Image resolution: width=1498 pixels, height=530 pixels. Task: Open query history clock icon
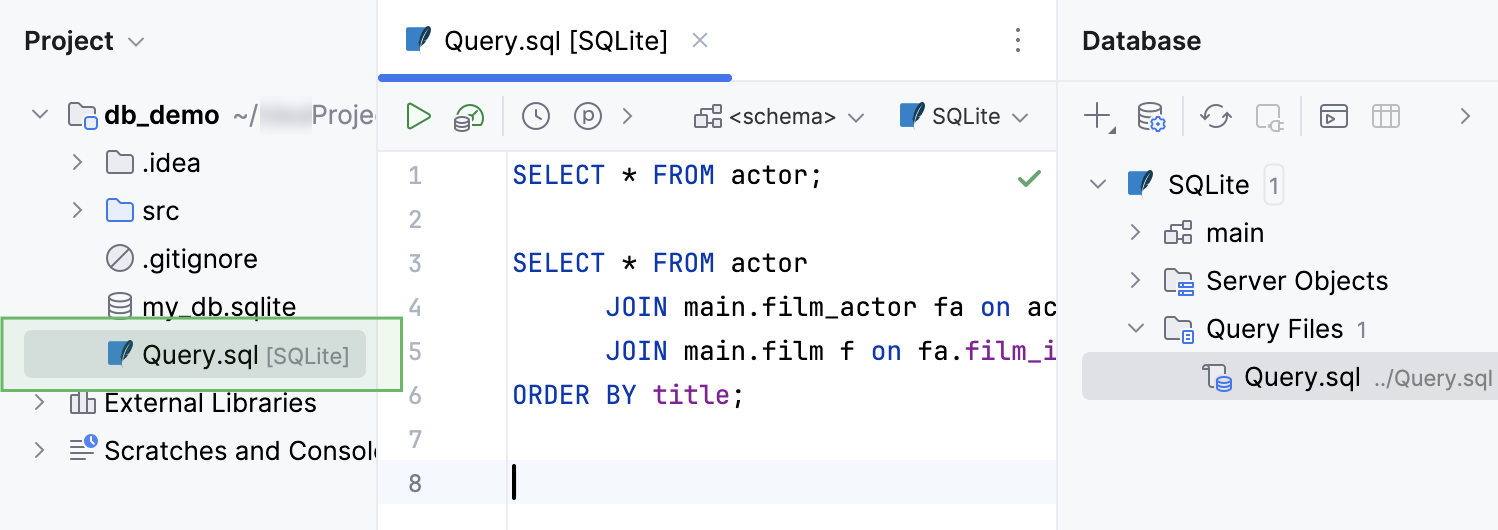536,117
